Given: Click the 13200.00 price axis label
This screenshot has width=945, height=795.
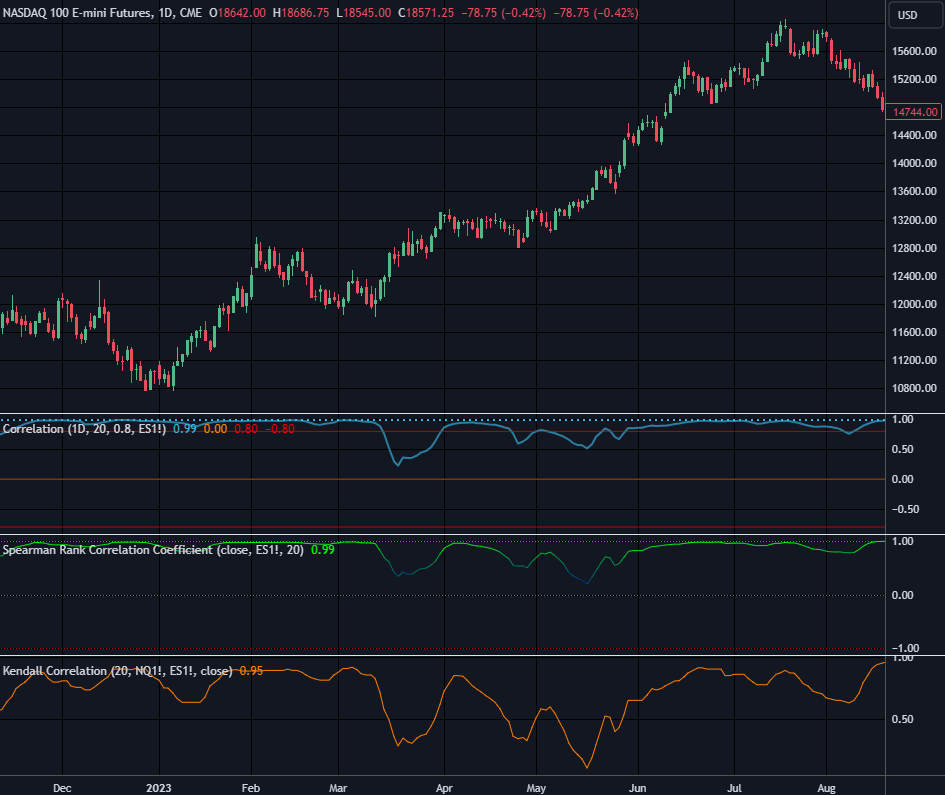Looking at the screenshot, I should (914, 220).
